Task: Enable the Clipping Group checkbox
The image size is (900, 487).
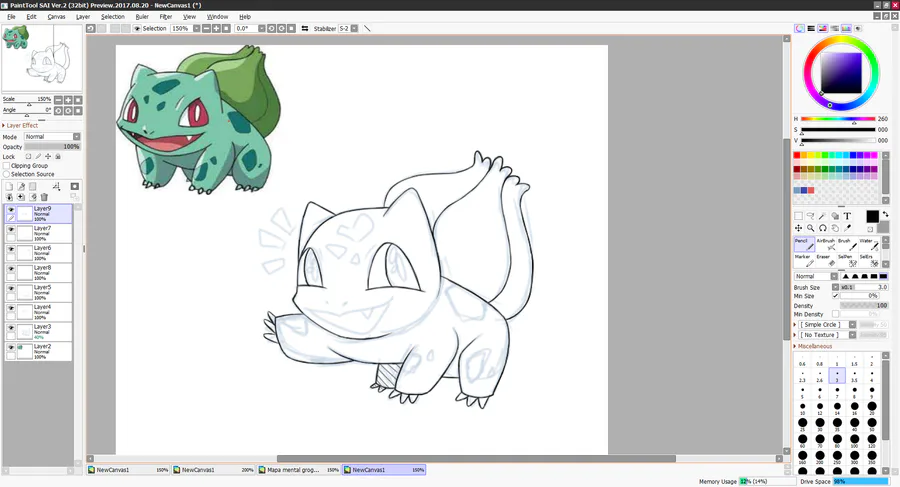Action: click(x=7, y=165)
